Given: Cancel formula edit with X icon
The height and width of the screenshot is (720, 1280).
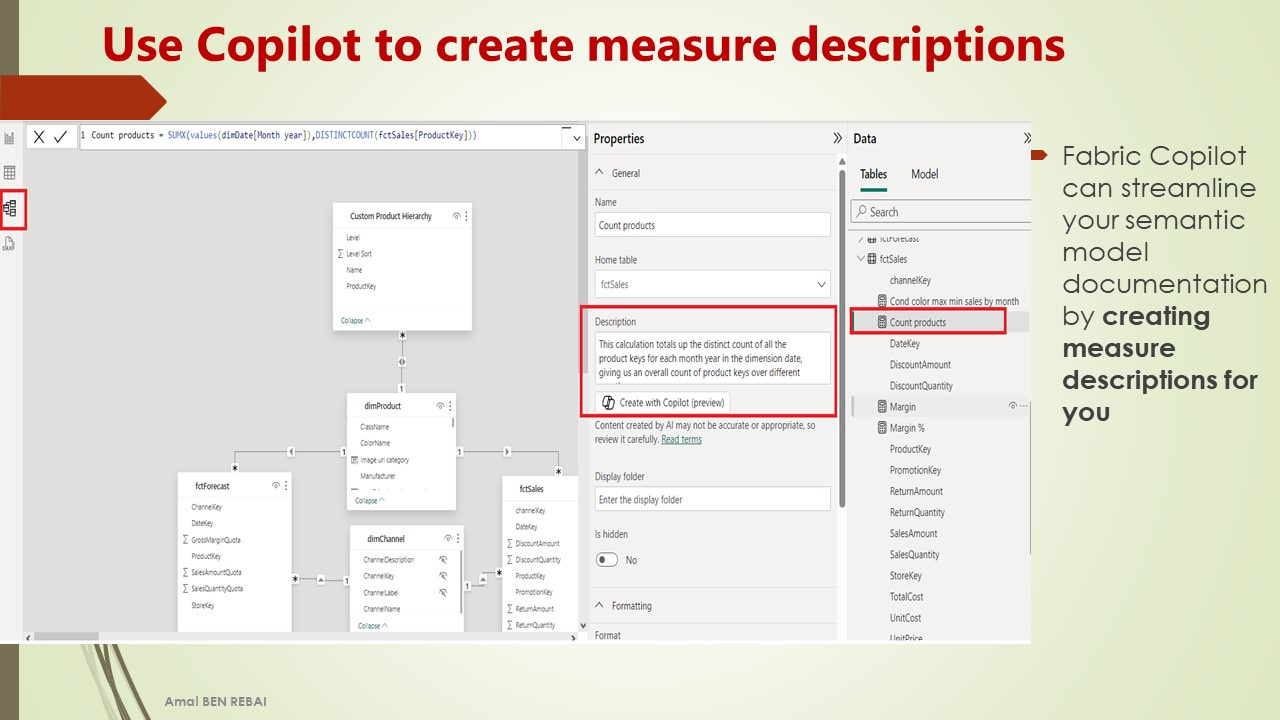Looking at the screenshot, I should pos(39,137).
